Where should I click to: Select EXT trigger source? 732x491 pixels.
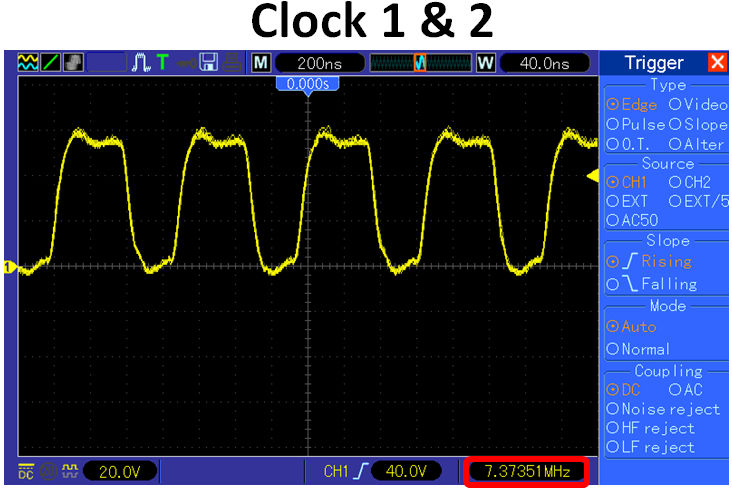click(x=627, y=201)
